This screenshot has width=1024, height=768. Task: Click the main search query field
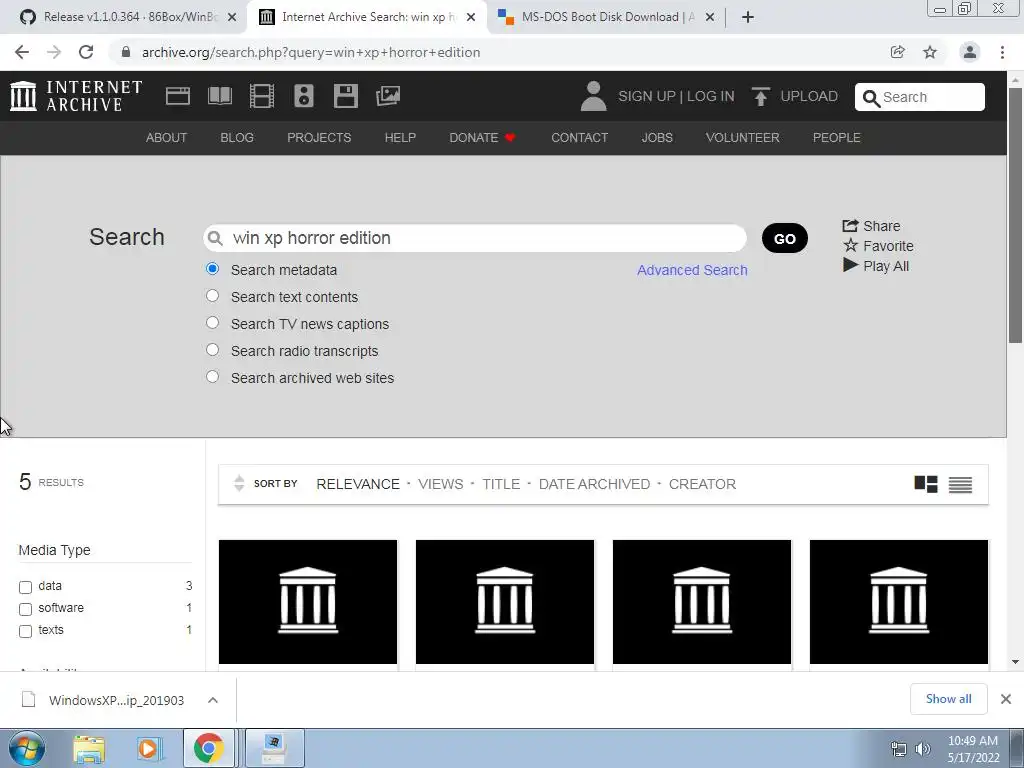click(475, 238)
